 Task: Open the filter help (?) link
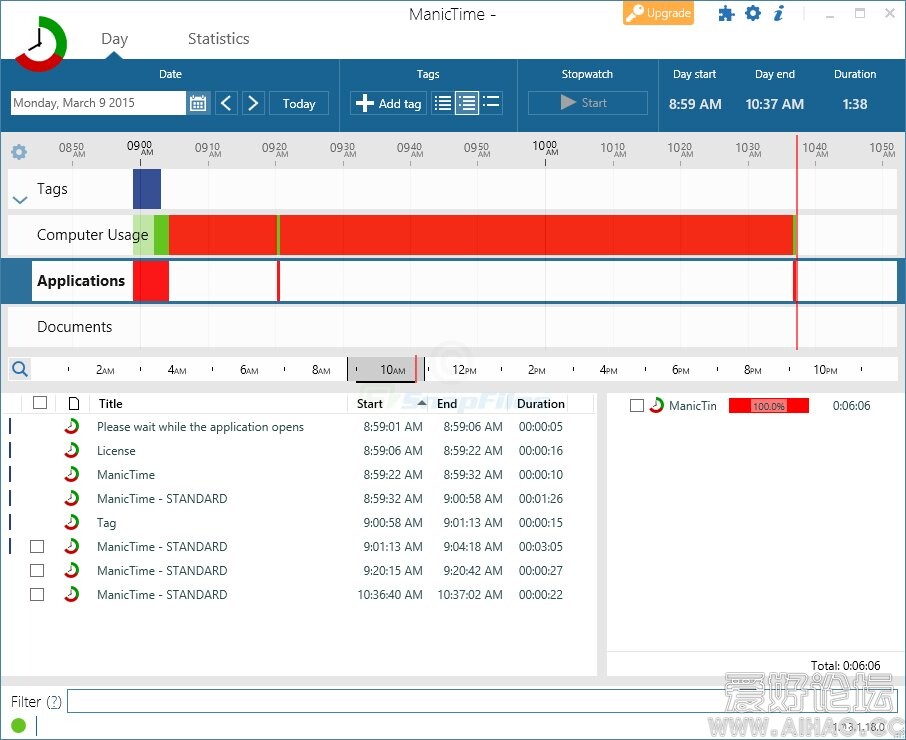[54, 701]
